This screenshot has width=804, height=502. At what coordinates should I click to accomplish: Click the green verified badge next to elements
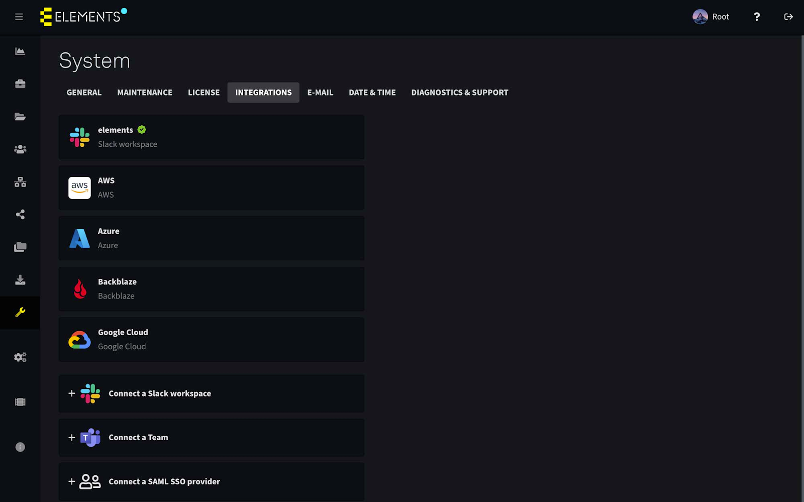(142, 130)
